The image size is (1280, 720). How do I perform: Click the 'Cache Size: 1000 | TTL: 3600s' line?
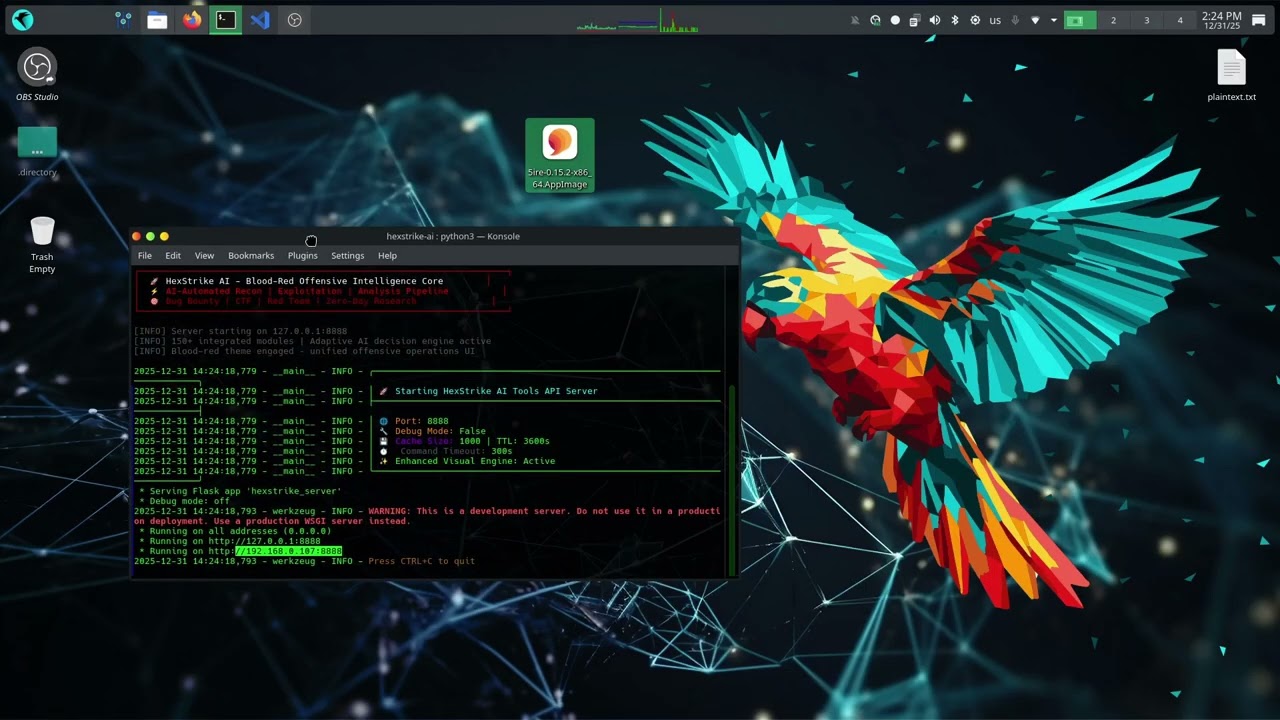pyautogui.click(x=472, y=441)
